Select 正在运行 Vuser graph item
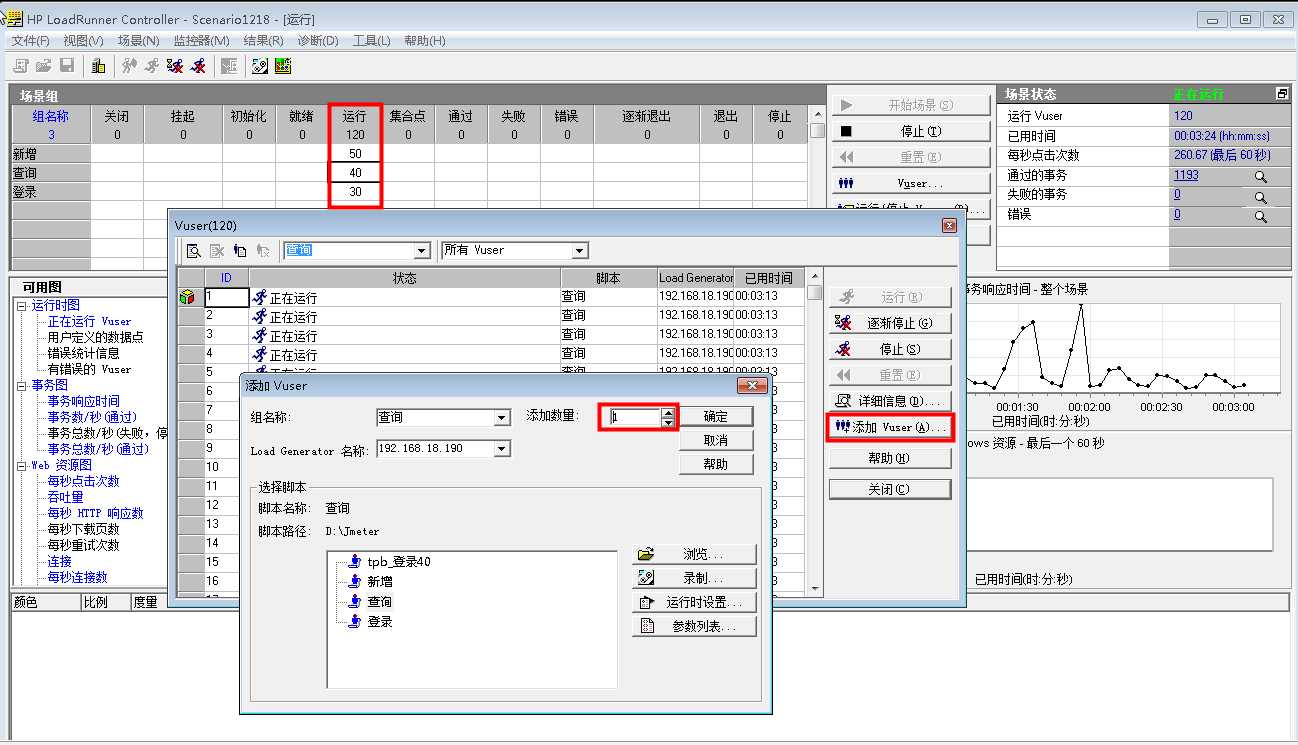 89,321
